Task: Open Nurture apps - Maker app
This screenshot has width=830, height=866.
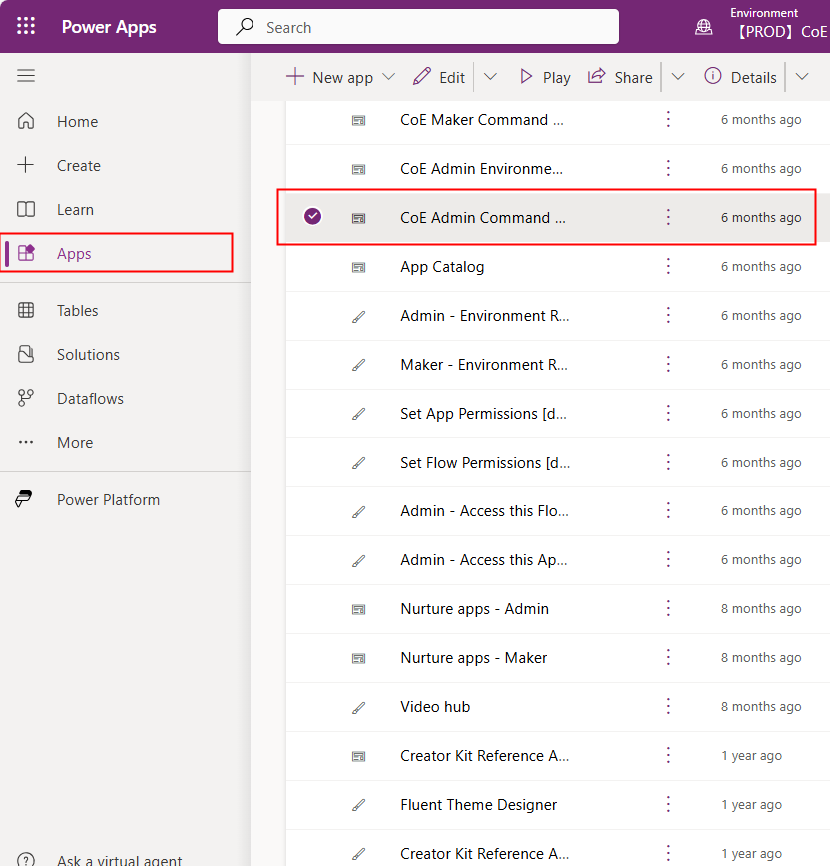Action: (x=473, y=658)
